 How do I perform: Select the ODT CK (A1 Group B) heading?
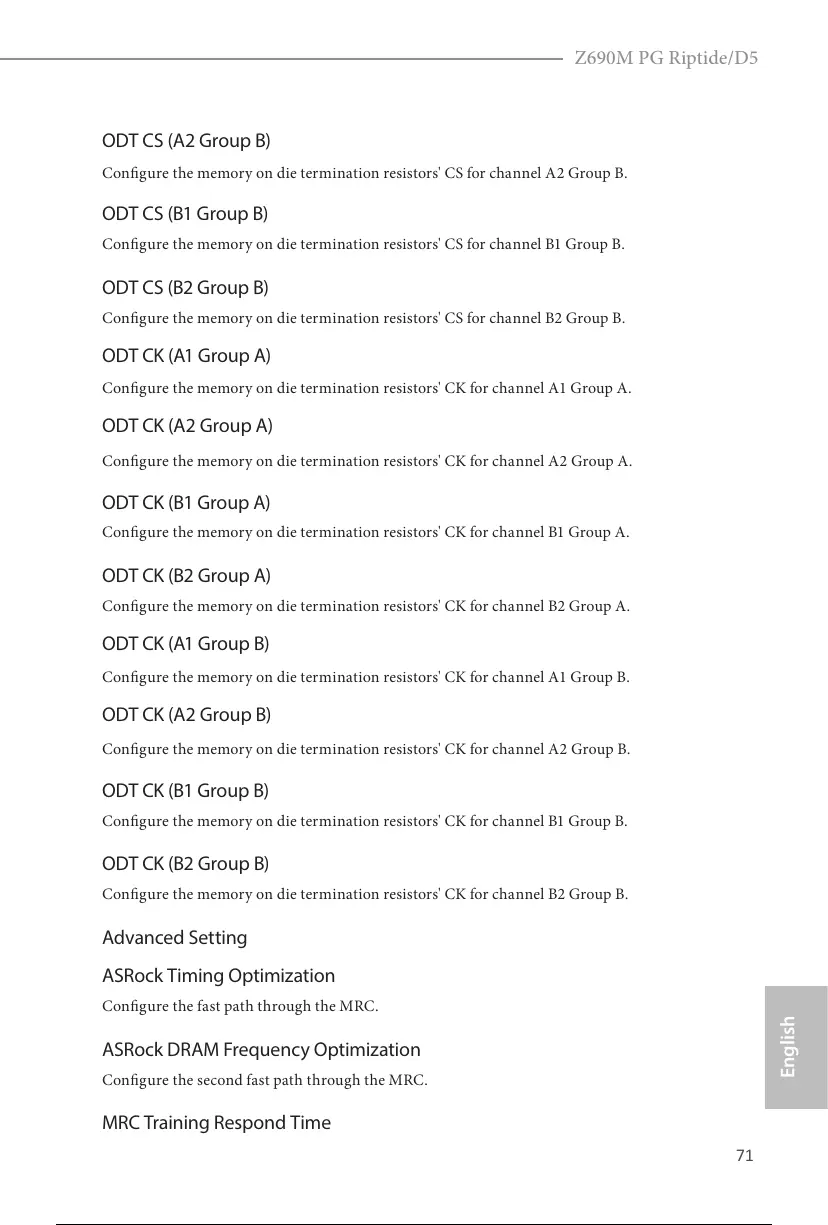pyautogui.click(x=185, y=644)
